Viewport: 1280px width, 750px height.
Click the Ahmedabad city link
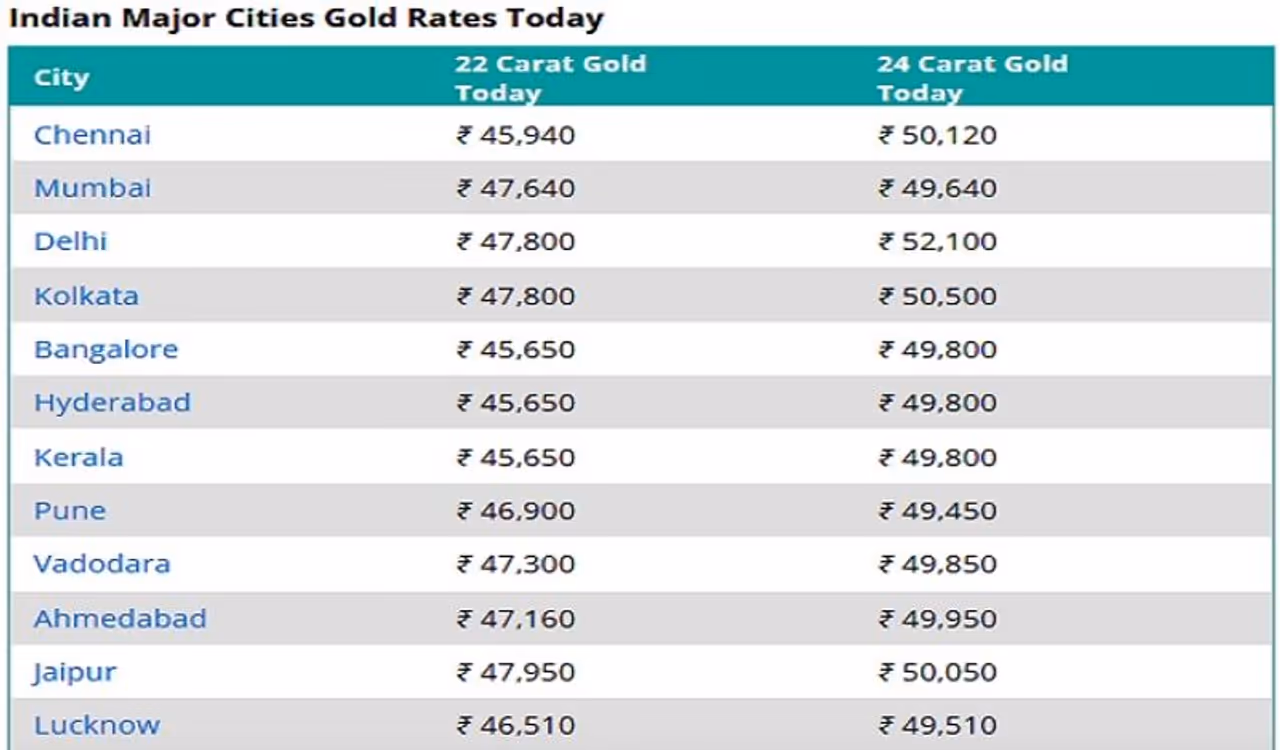click(120, 619)
